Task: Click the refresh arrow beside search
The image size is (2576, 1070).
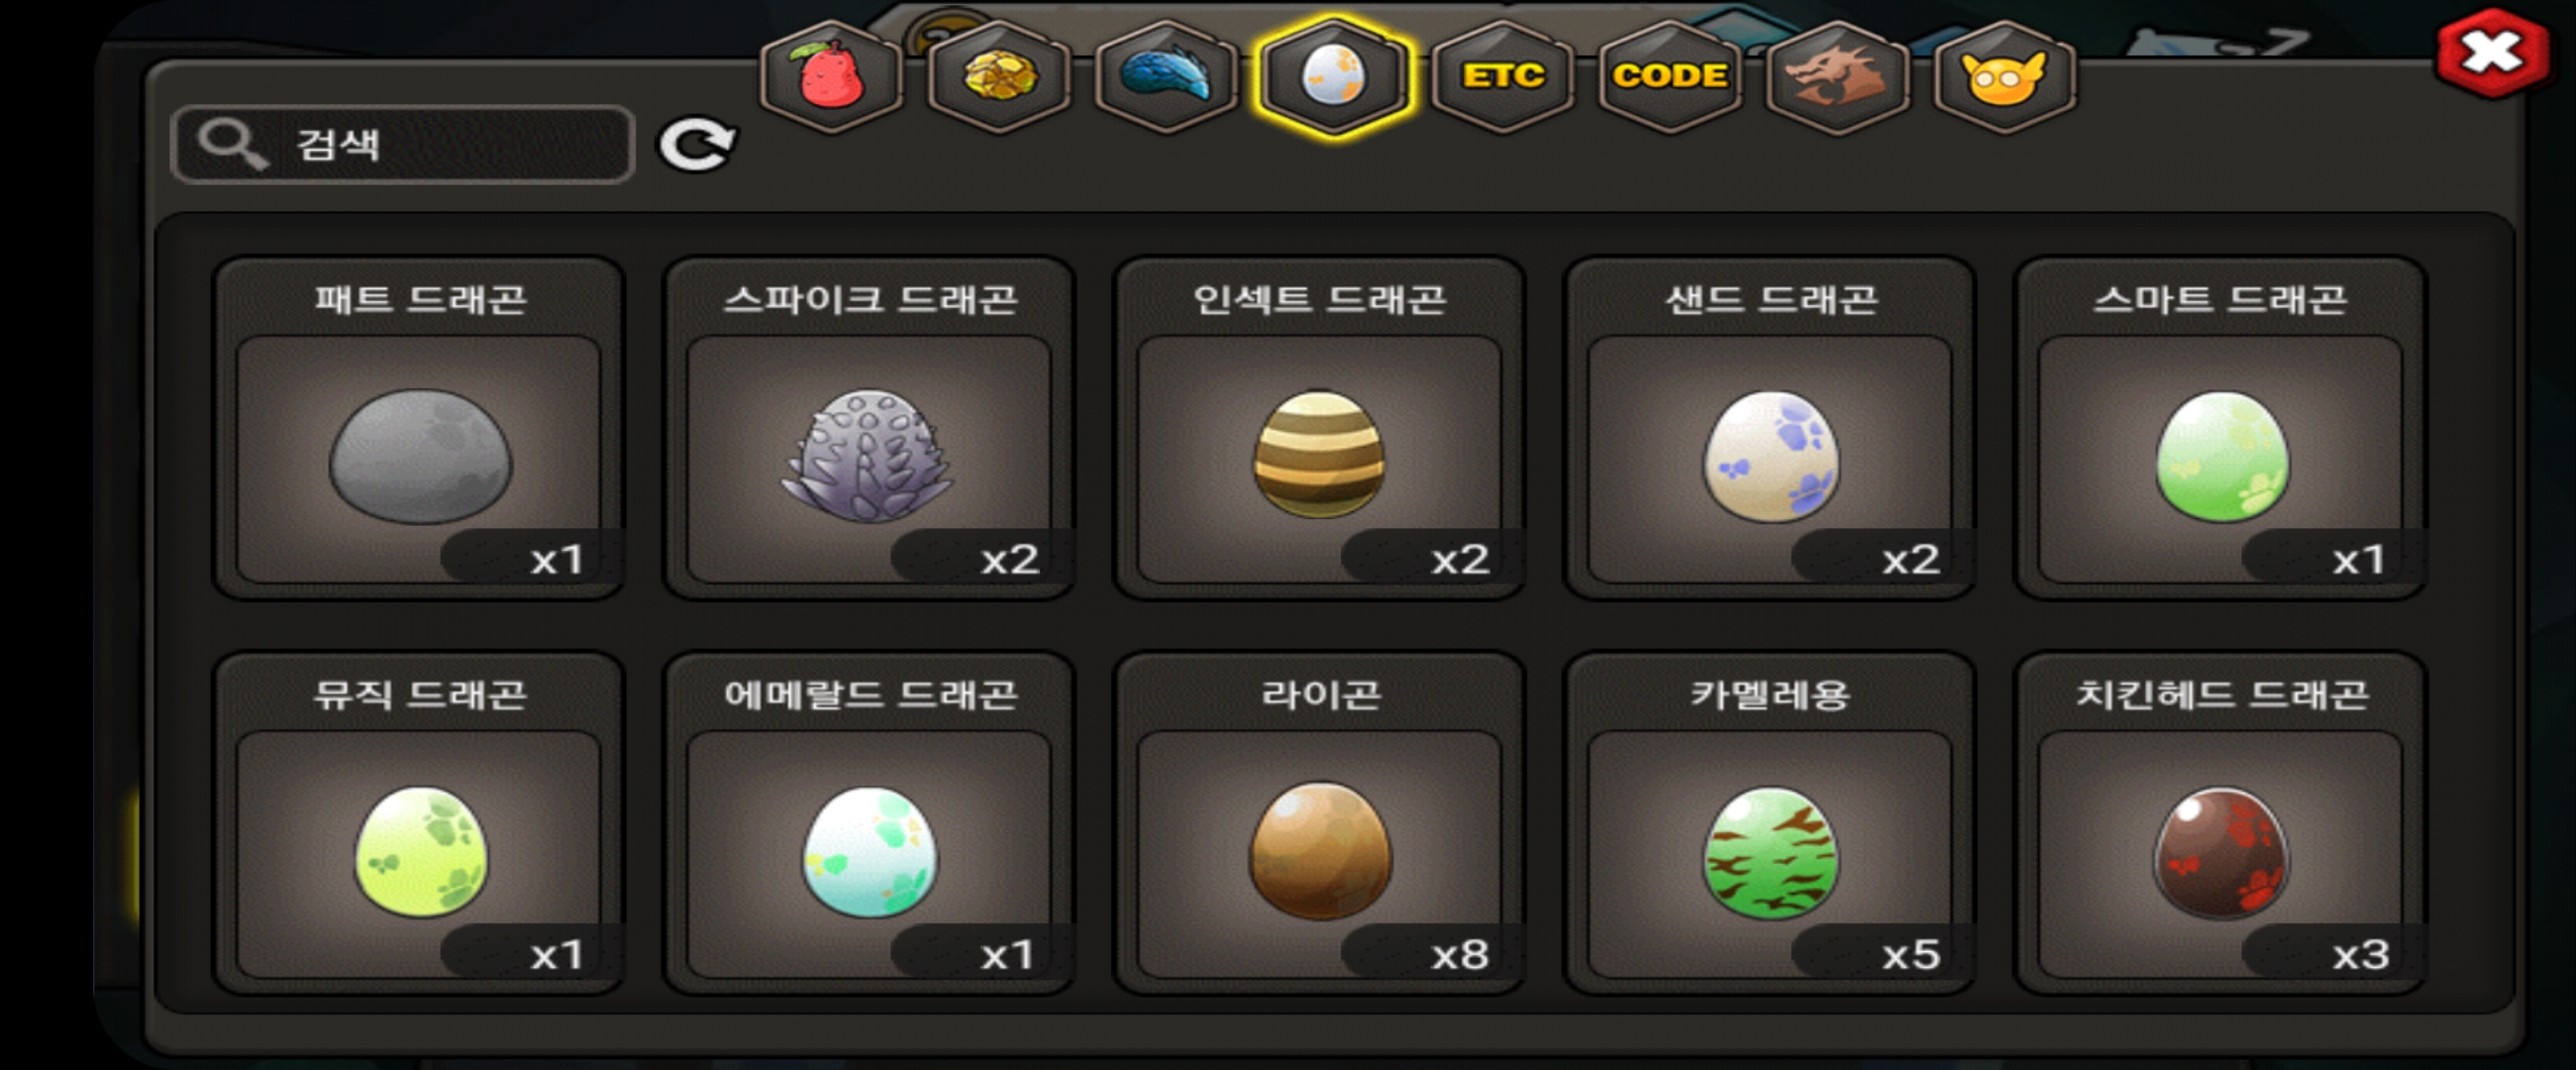Action: 697,145
